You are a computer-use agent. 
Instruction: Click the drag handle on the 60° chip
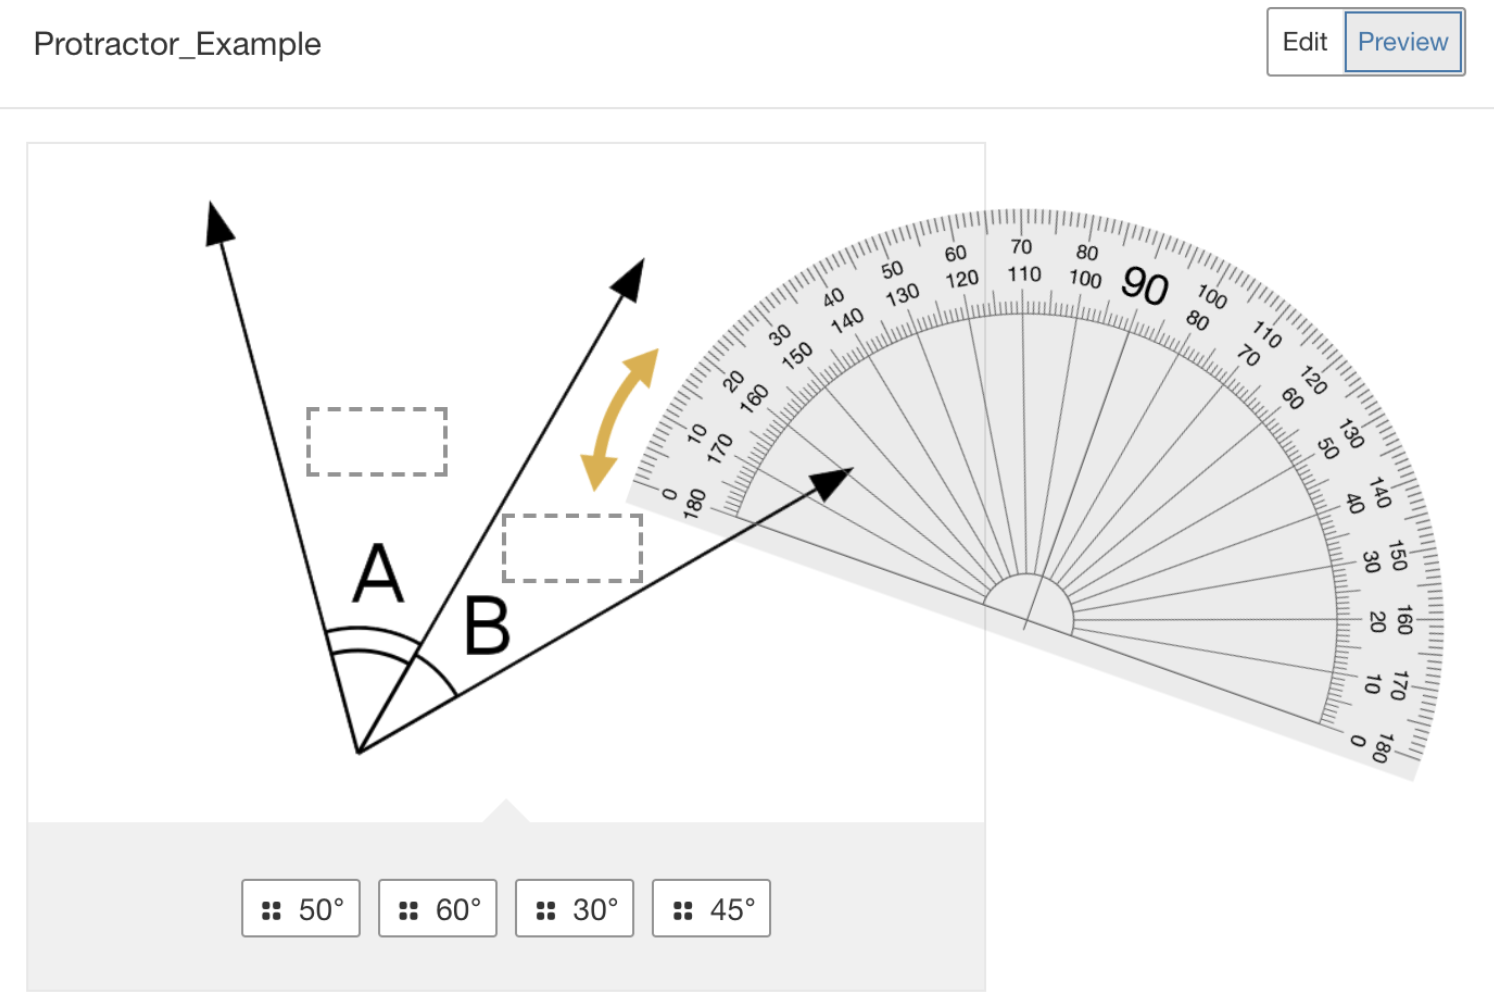[407, 909]
